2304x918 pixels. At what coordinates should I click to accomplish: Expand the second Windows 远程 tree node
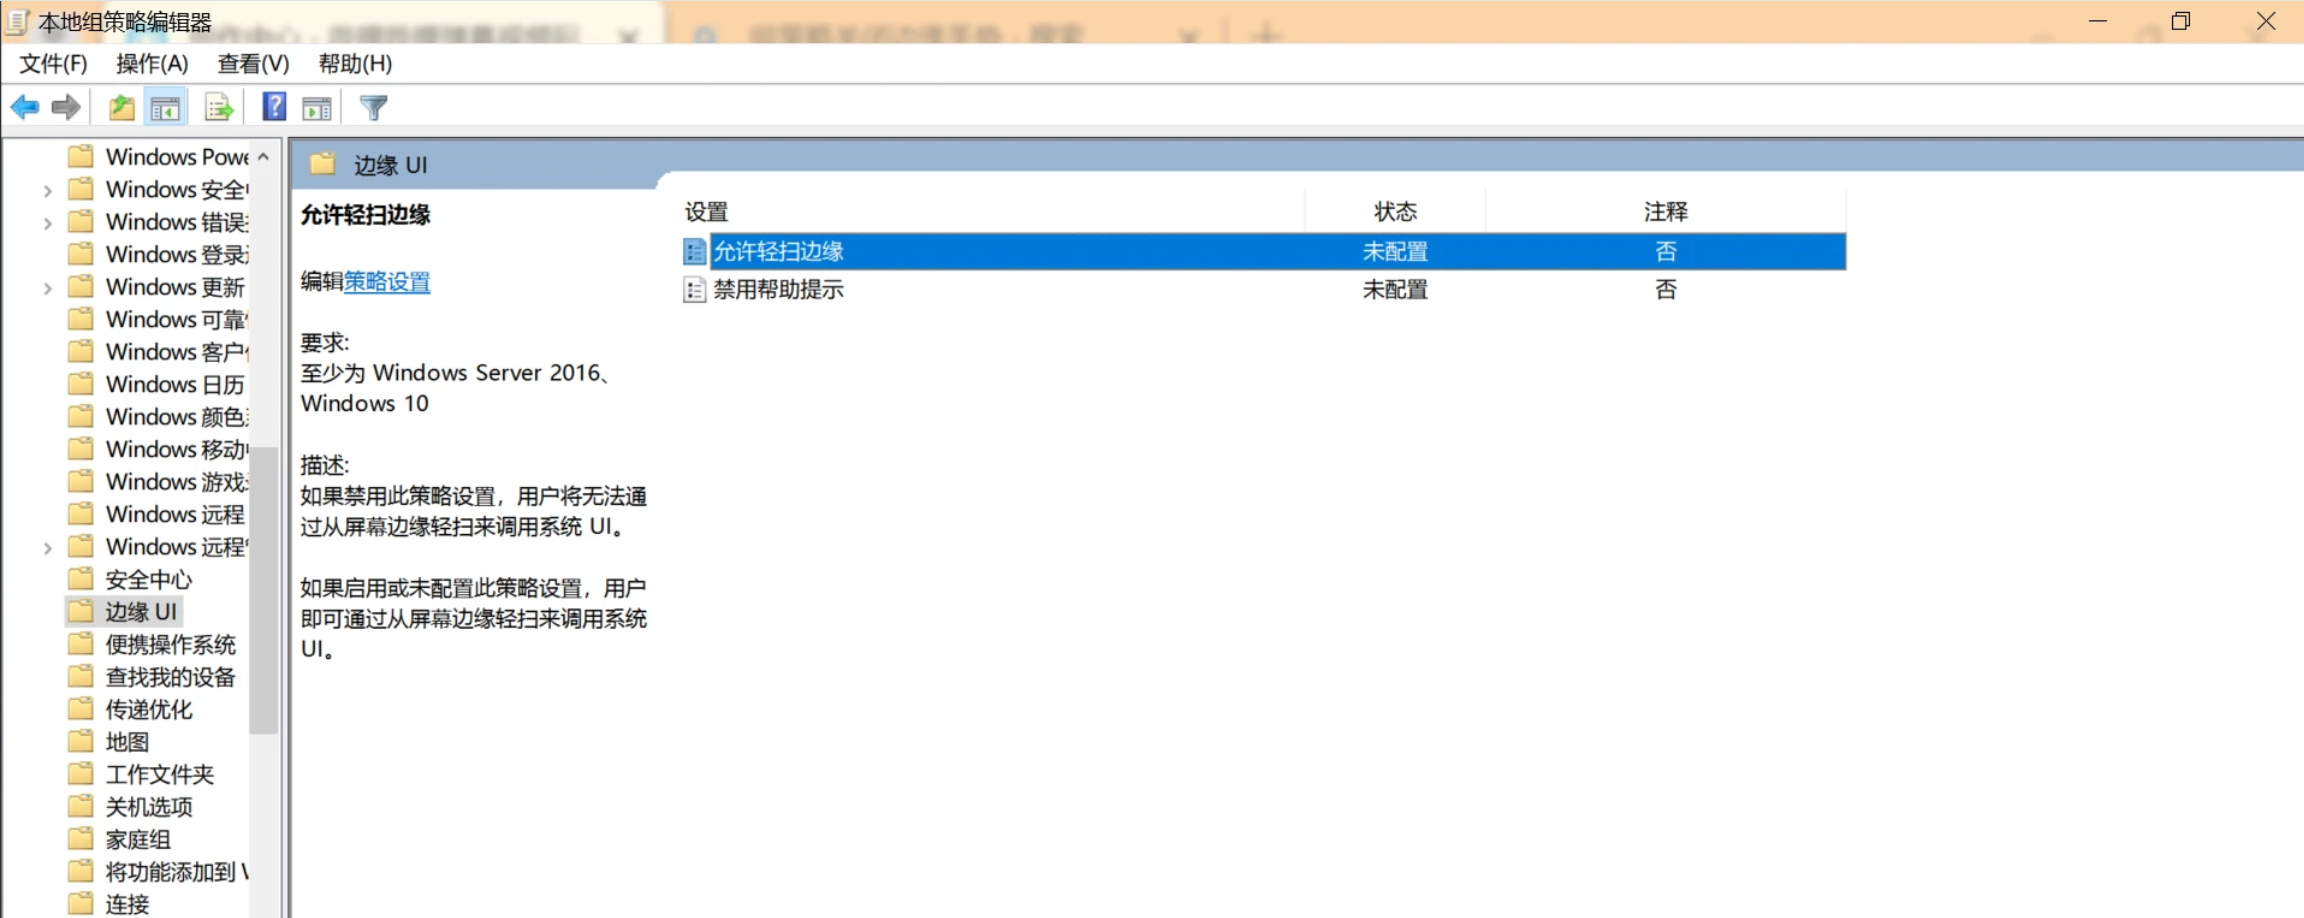pos(47,548)
